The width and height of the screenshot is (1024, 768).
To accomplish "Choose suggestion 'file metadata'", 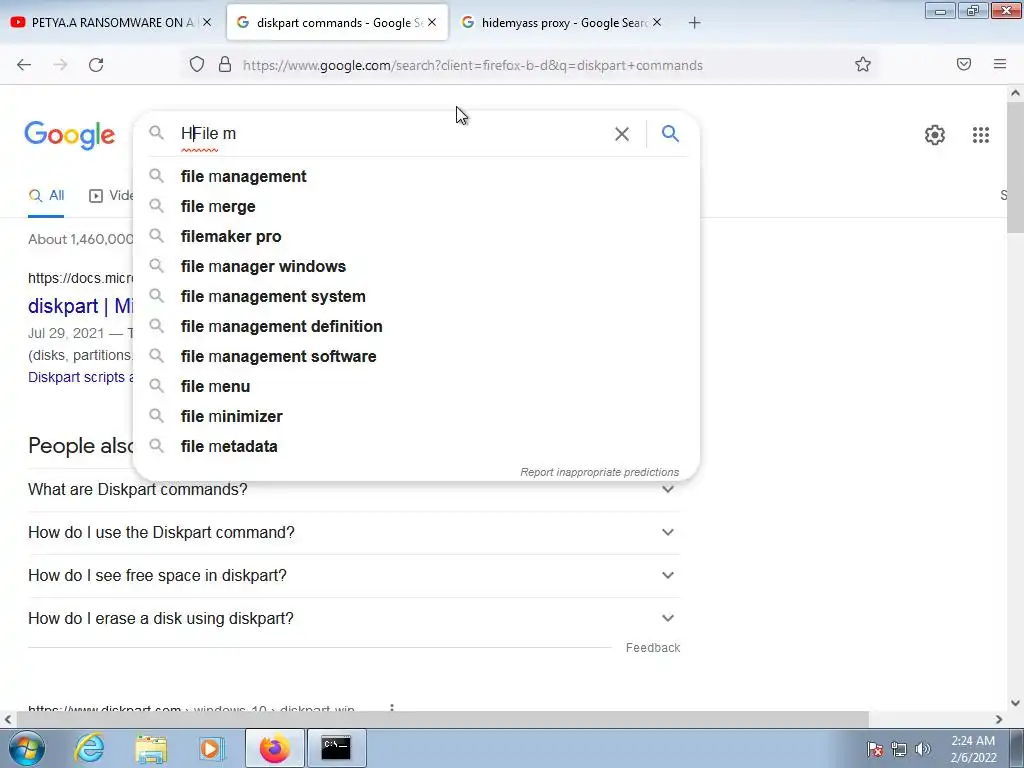I will click(416, 447).
